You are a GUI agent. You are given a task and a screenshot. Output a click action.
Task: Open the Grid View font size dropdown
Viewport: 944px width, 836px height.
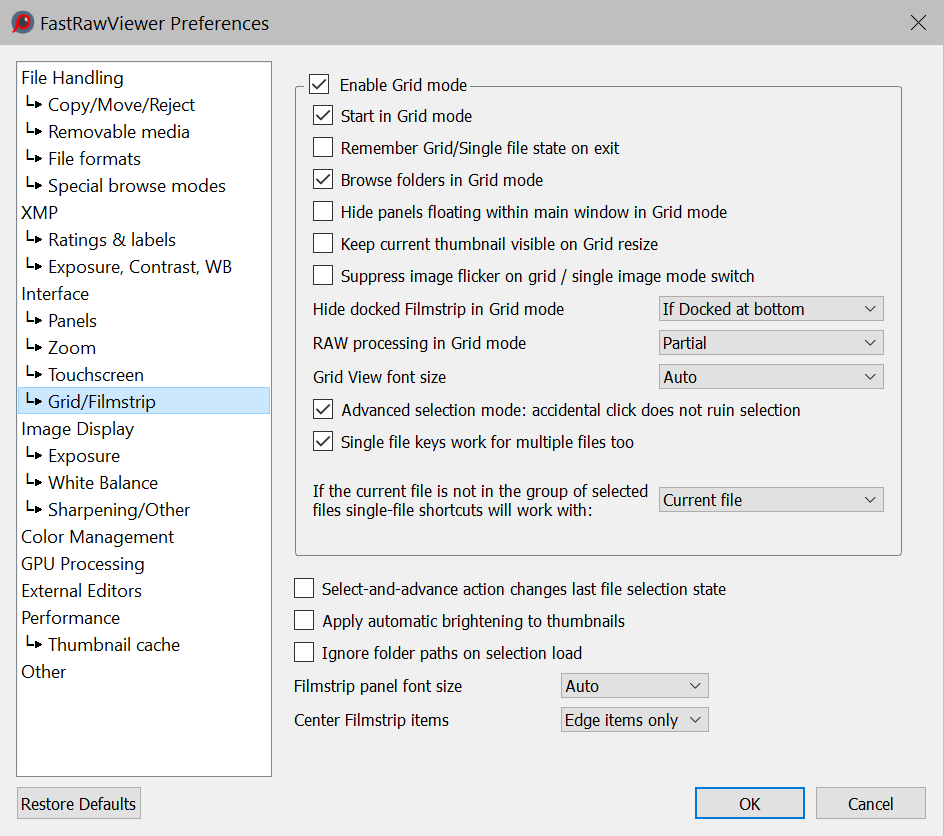771,377
